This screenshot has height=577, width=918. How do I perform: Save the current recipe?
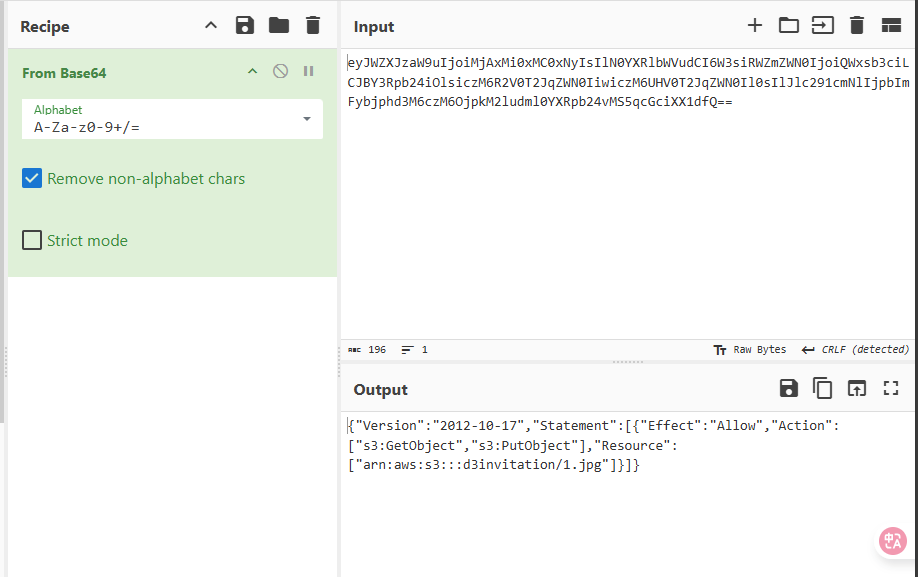tap(245, 26)
